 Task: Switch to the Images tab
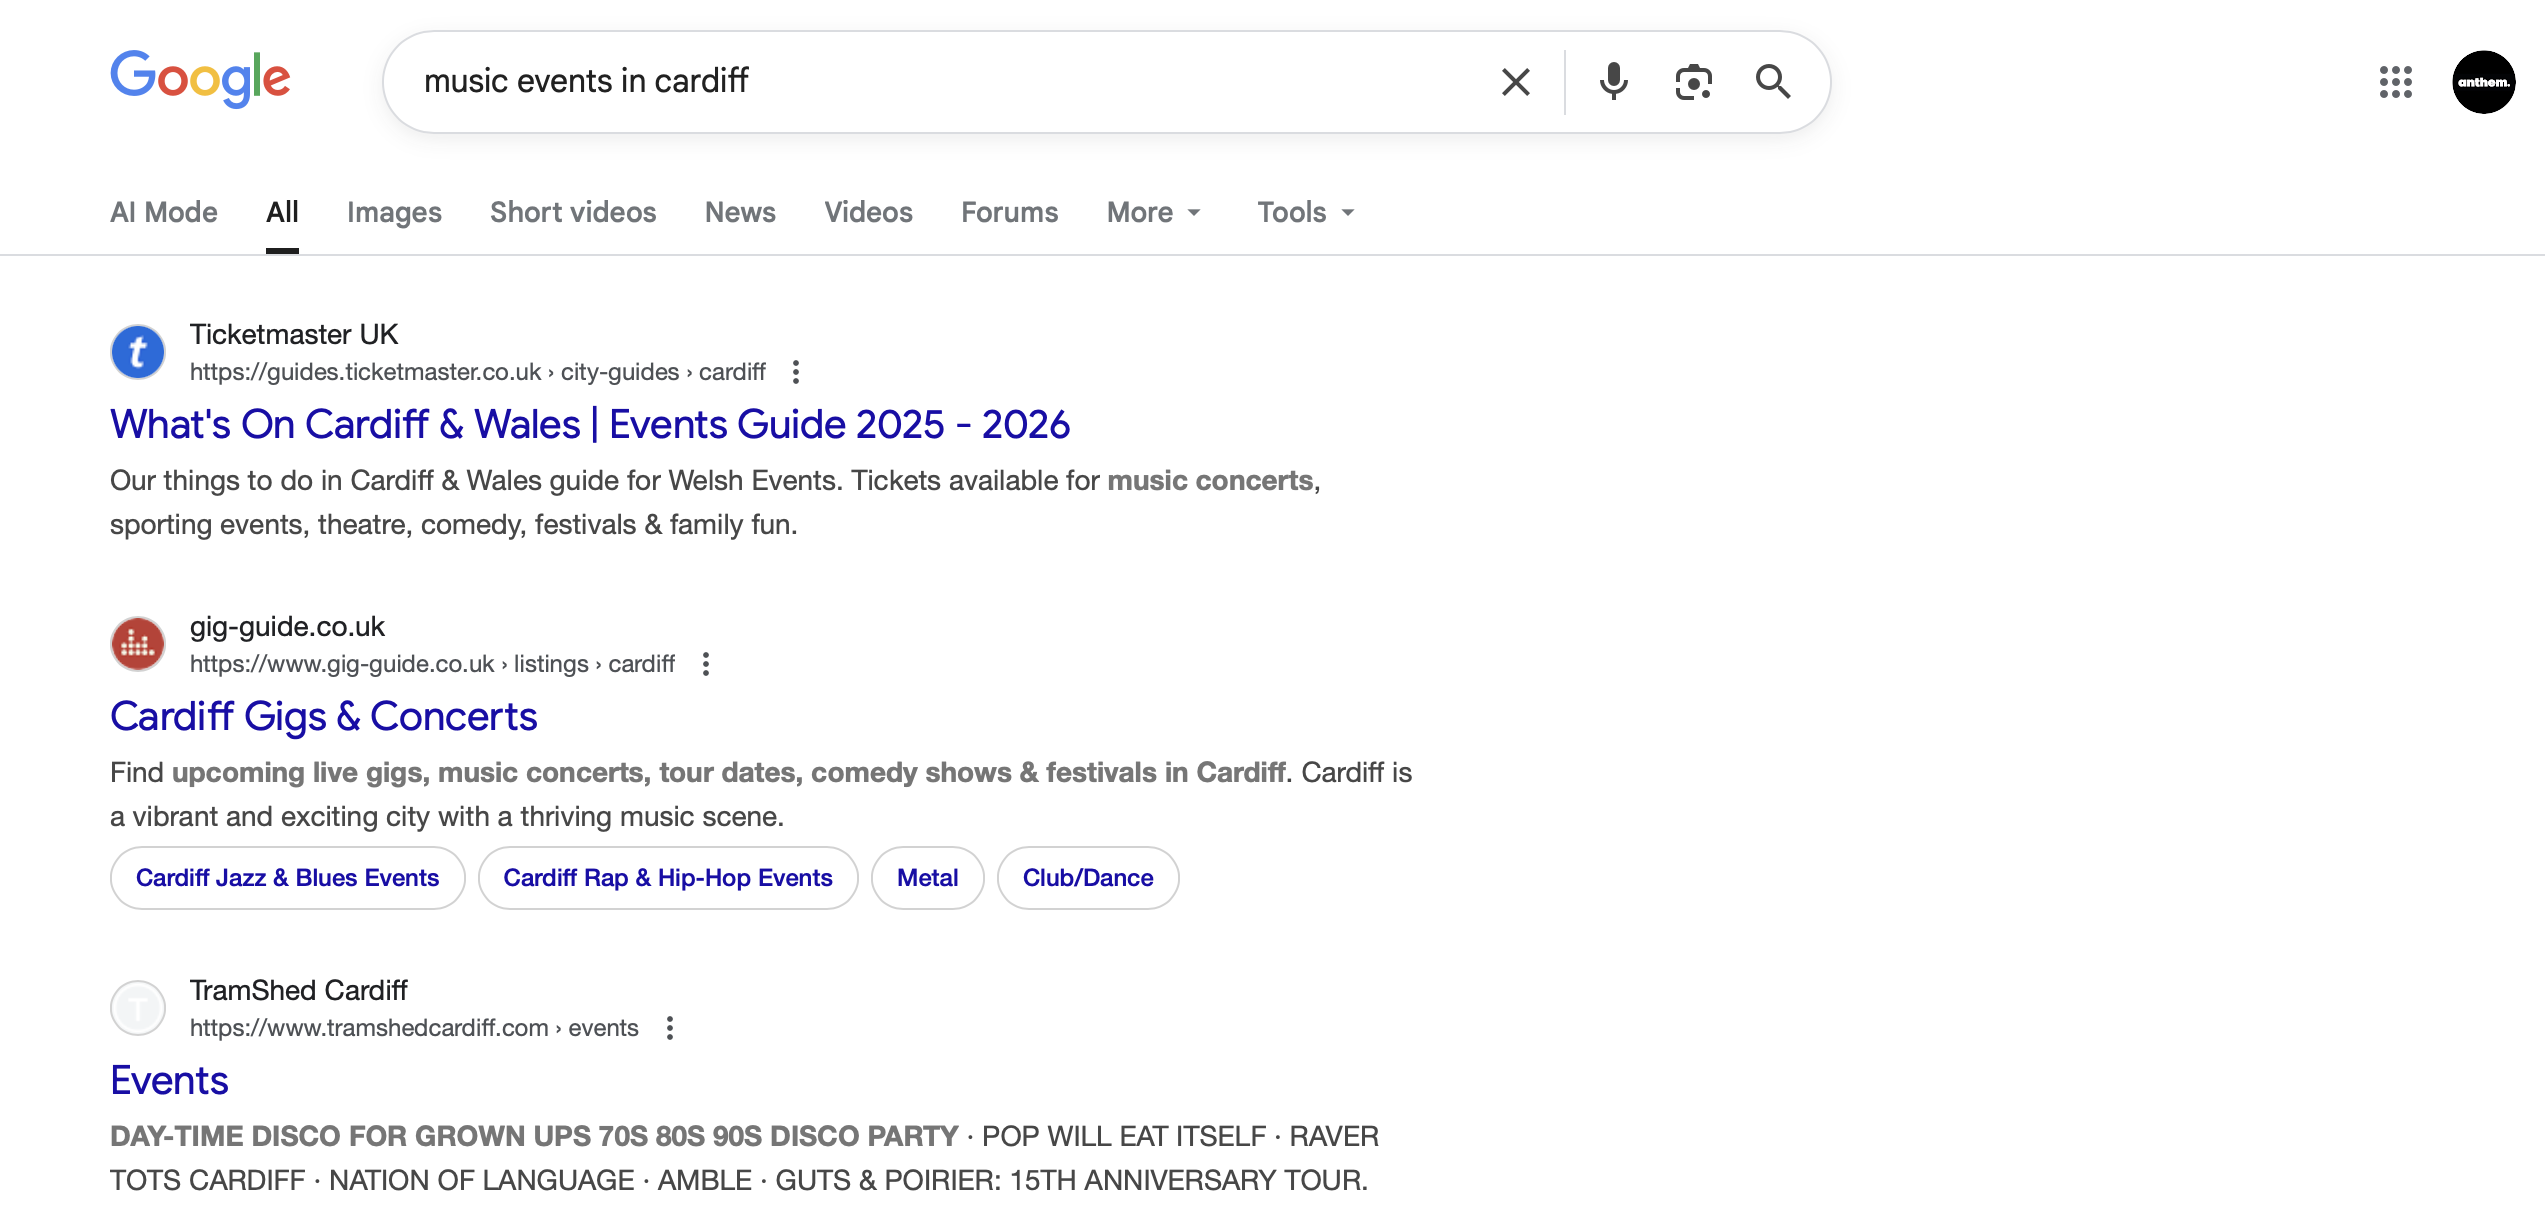pos(394,212)
